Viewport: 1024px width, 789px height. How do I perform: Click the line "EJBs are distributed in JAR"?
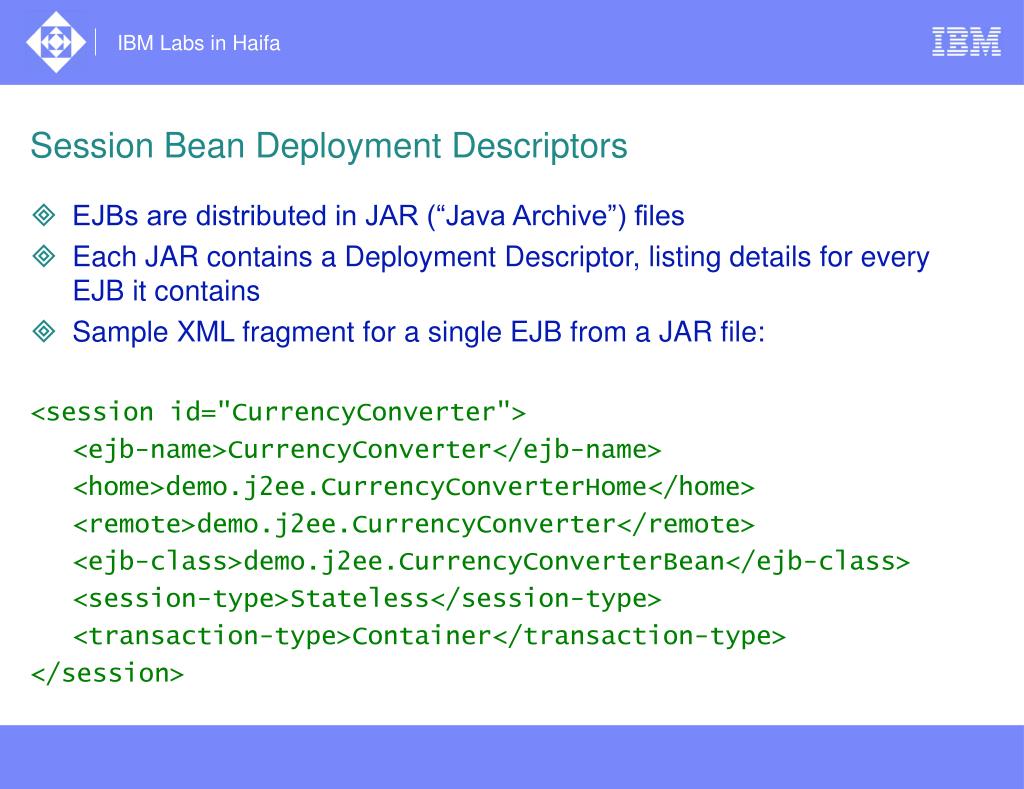(378, 216)
